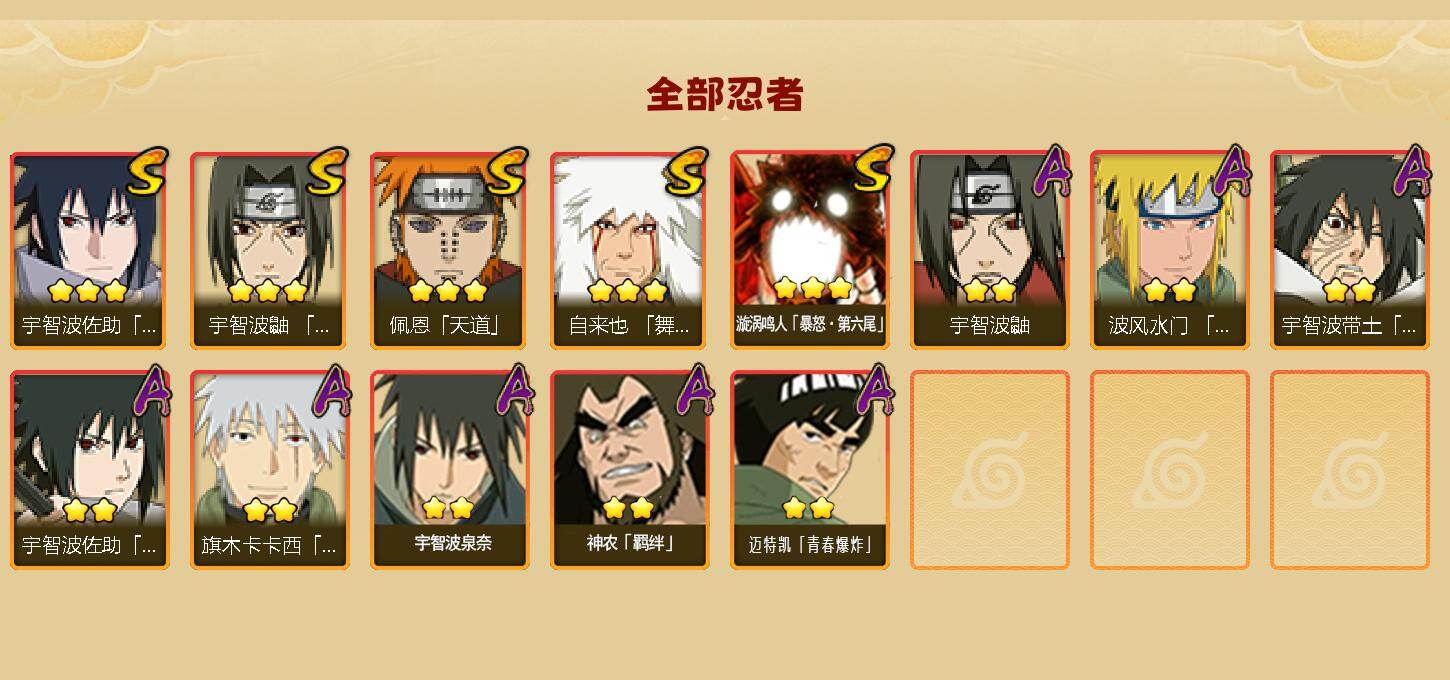Select the 旗木卡卡西 silver-haired card
Screen dimensions: 1450x680
[269, 470]
